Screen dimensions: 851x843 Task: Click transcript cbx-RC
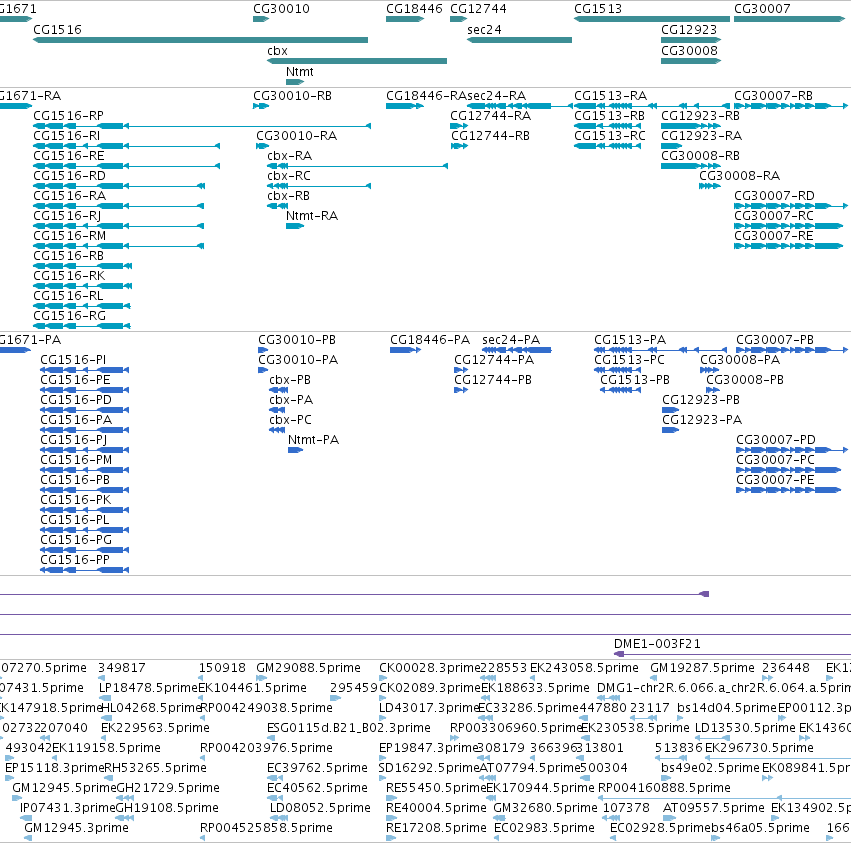[x=289, y=176]
